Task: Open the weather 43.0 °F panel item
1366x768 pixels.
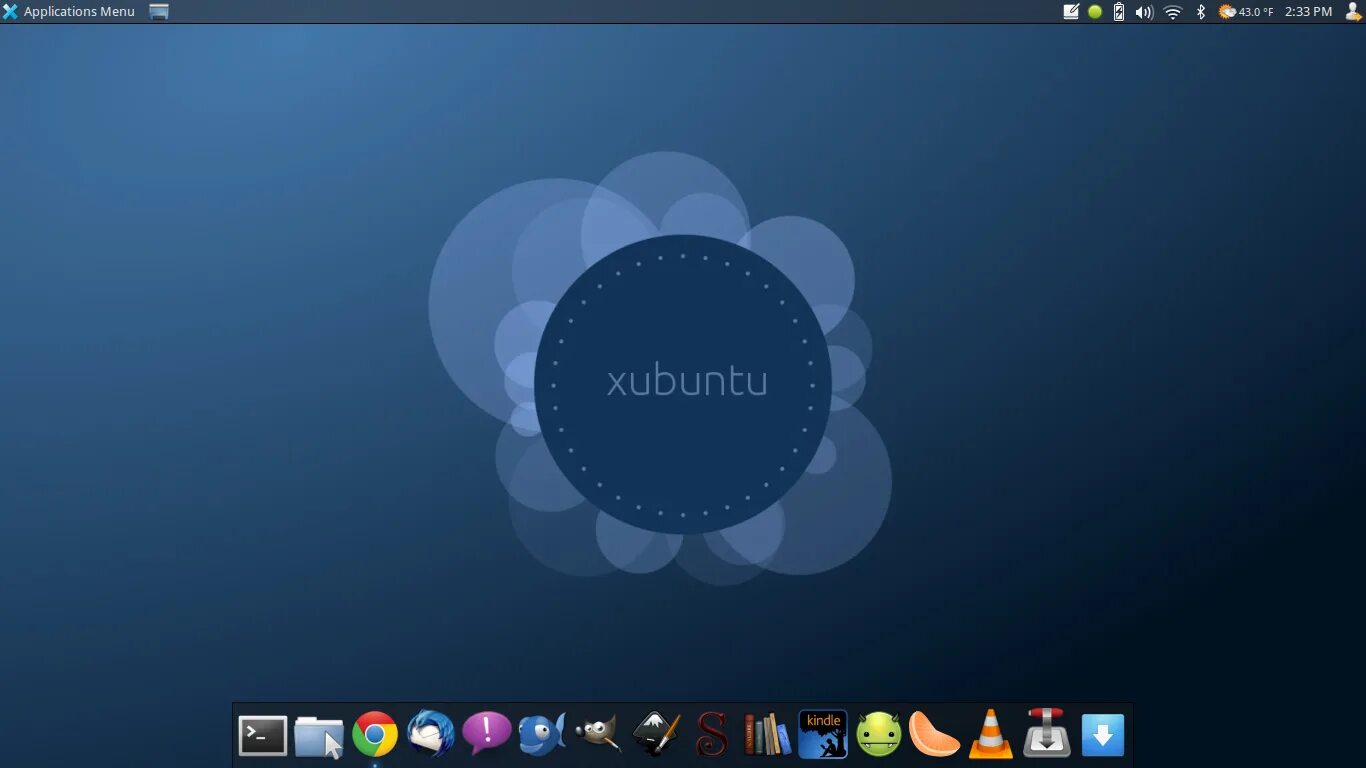Action: click(1246, 12)
